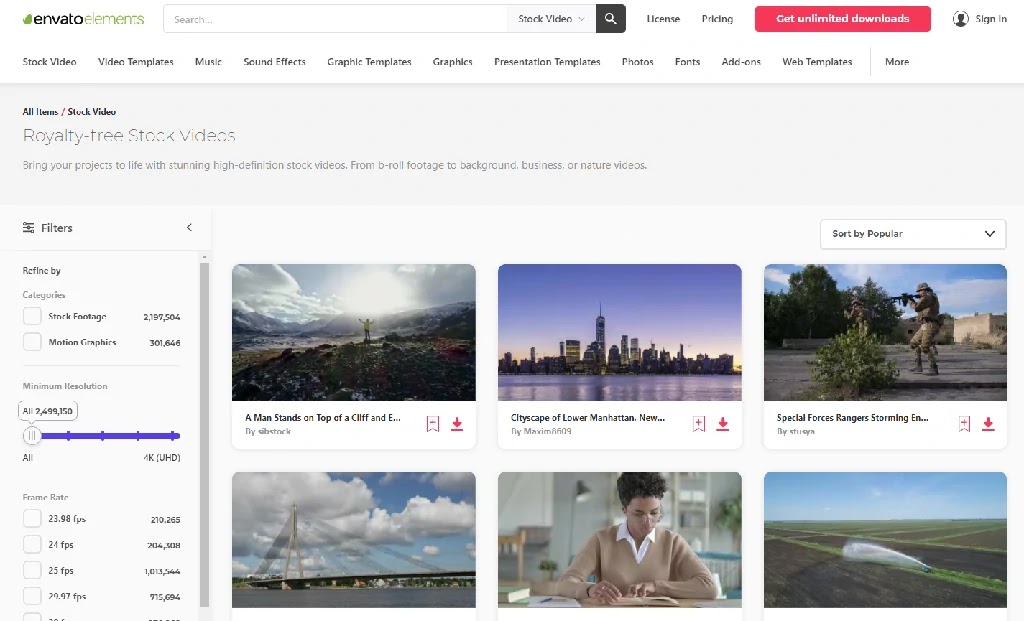This screenshot has height=621, width=1024.
Task: Open the Pricing link
Action: [x=717, y=19]
